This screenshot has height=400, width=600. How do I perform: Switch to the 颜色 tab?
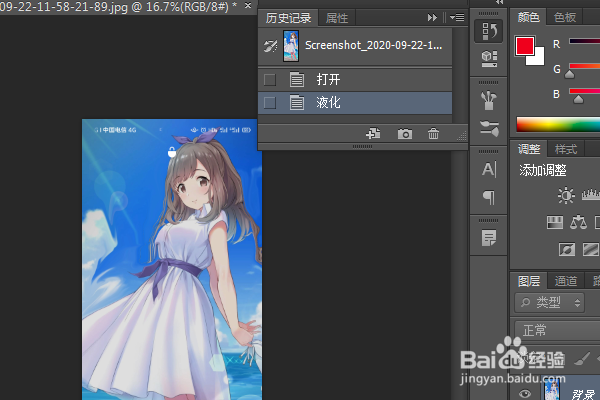pyautogui.click(x=528, y=17)
